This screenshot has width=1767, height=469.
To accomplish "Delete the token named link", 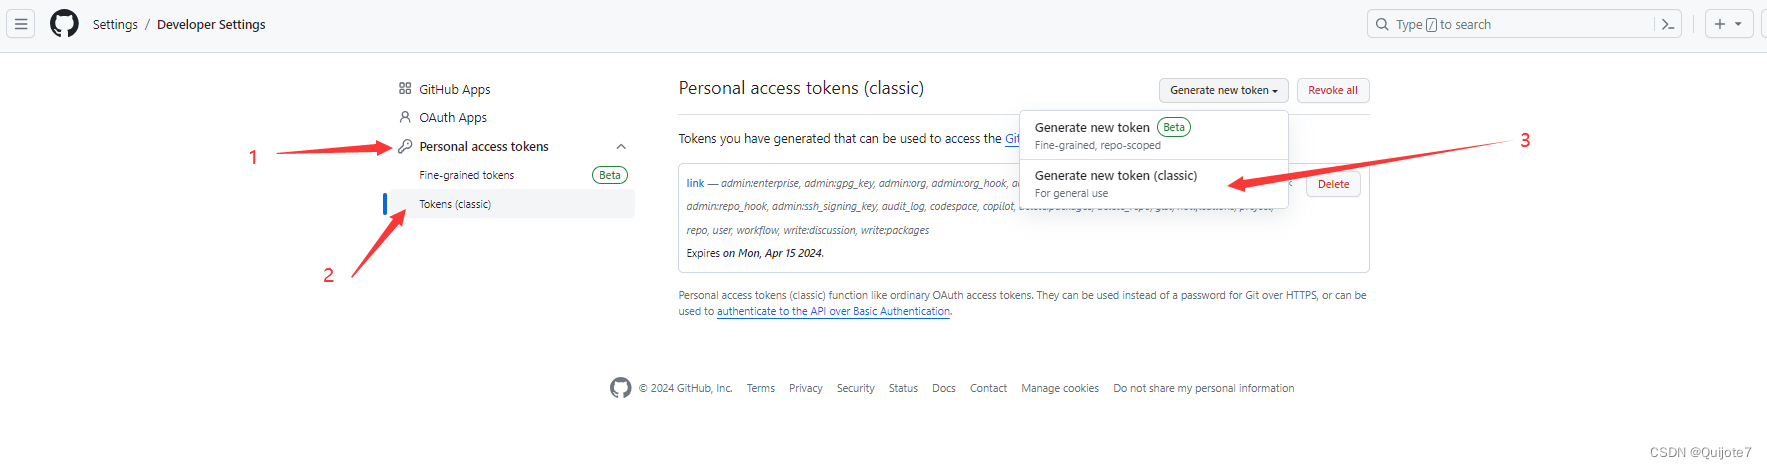I will tap(1333, 184).
